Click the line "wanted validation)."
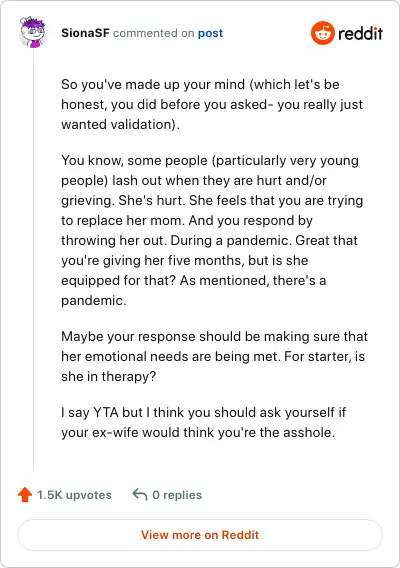 (120, 125)
